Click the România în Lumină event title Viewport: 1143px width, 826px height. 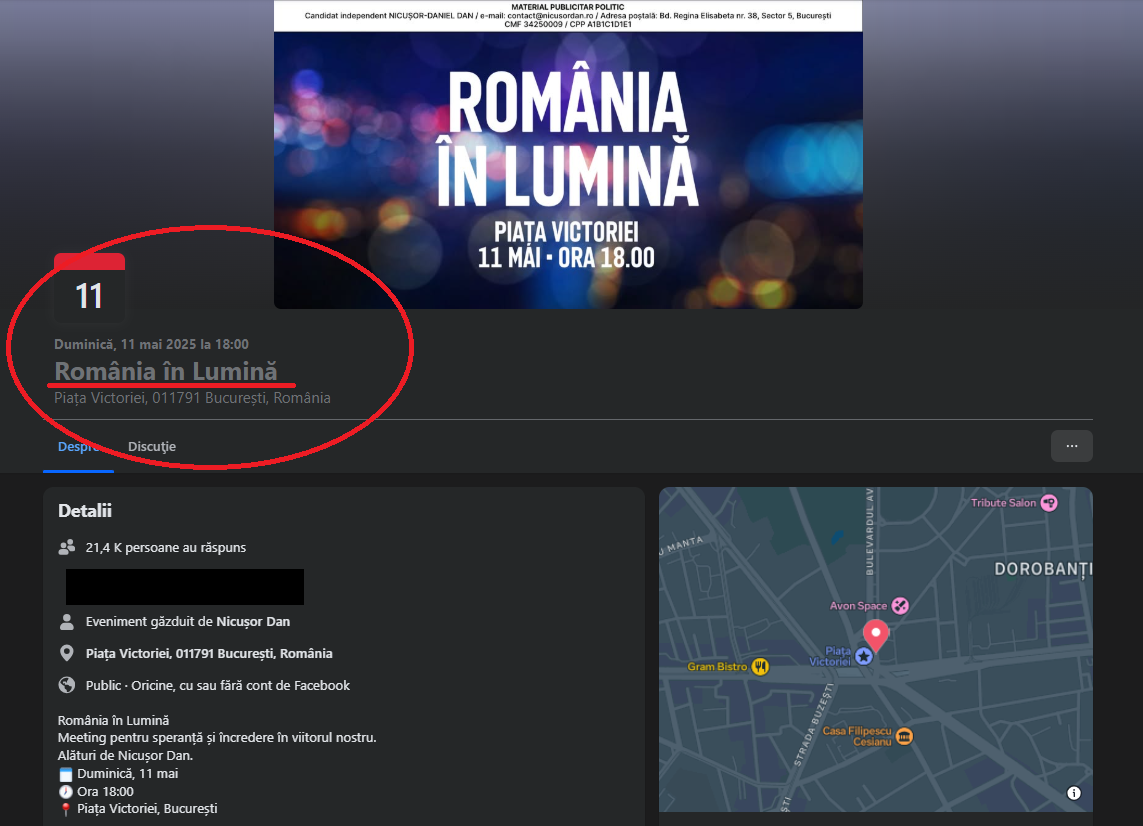(x=166, y=371)
